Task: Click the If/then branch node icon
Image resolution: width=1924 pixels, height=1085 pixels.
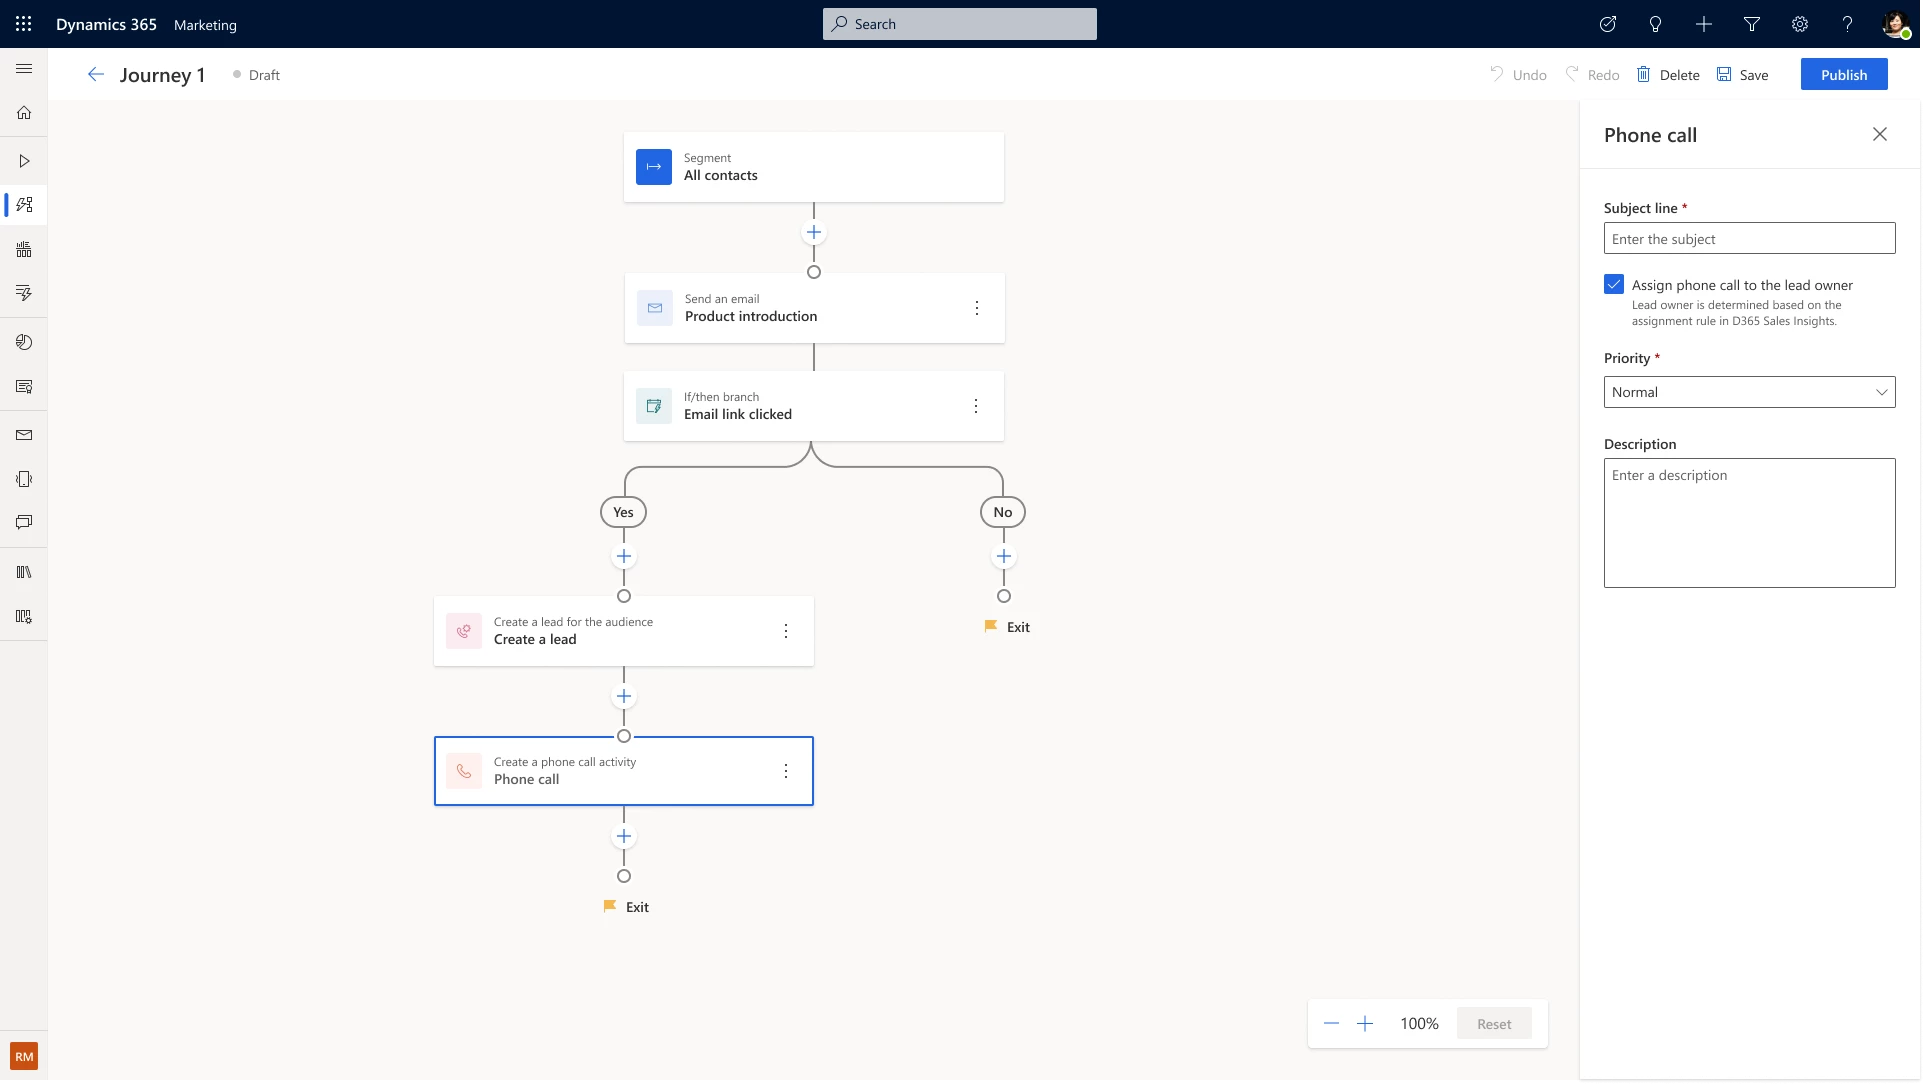Action: pyautogui.click(x=654, y=406)
